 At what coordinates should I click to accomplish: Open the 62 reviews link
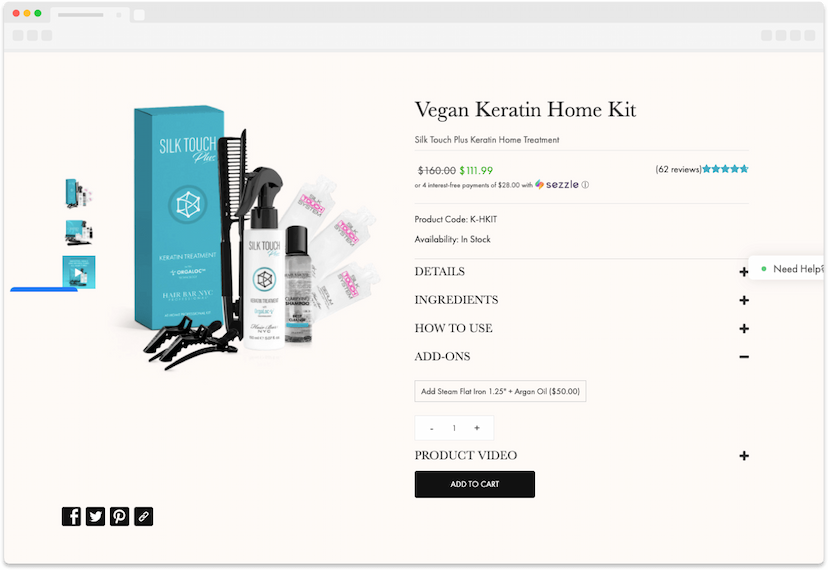click(678, 169)
